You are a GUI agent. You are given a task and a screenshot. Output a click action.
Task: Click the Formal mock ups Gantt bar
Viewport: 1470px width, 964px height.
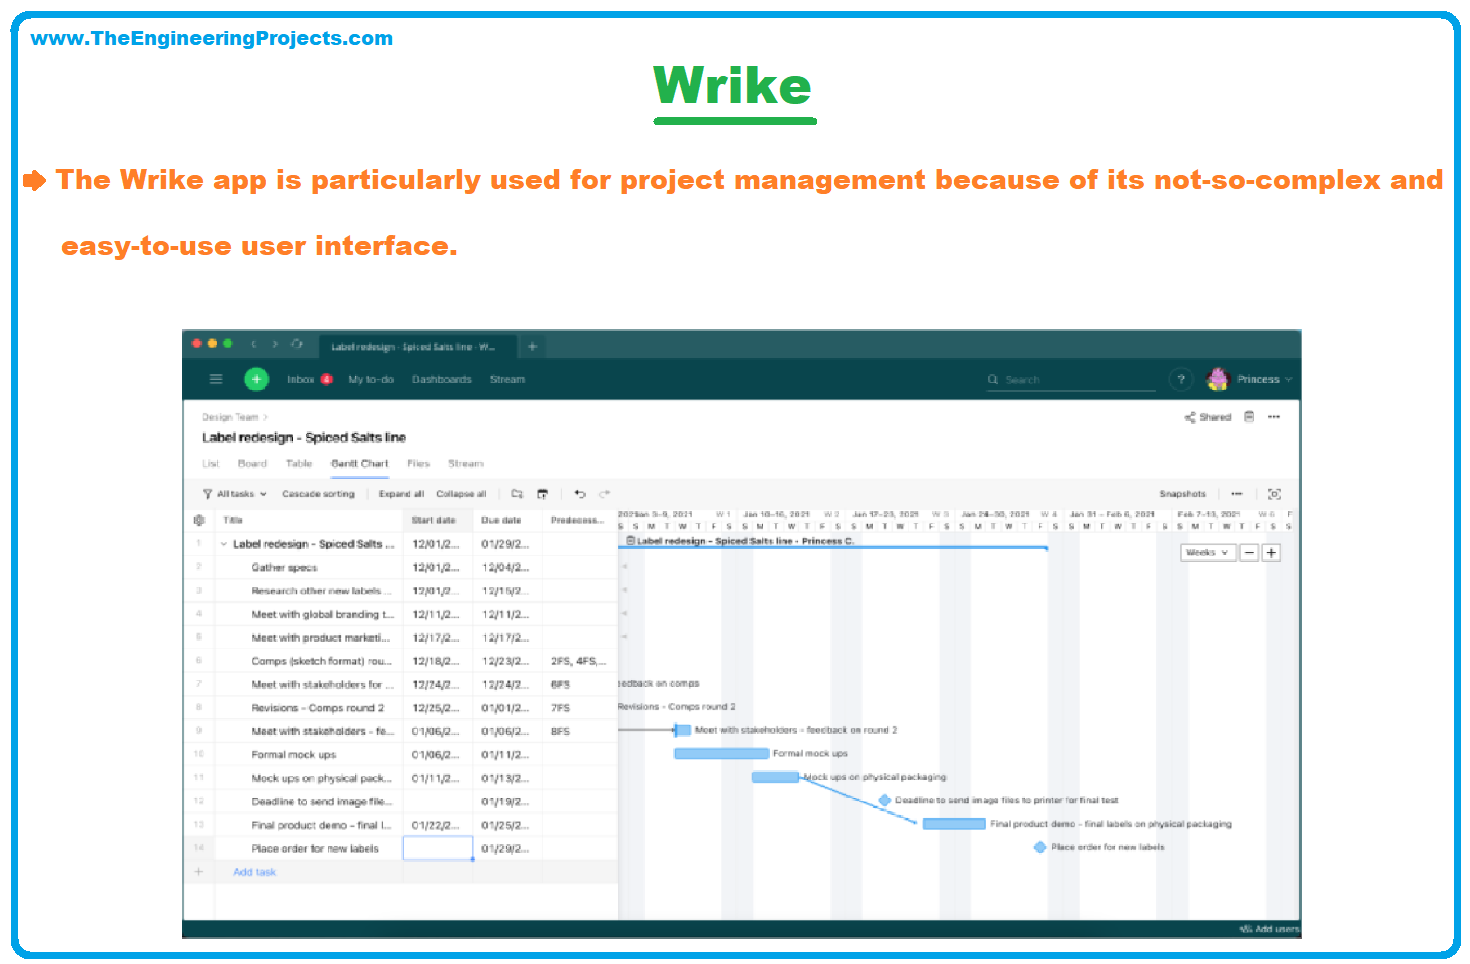coord(722,753)
